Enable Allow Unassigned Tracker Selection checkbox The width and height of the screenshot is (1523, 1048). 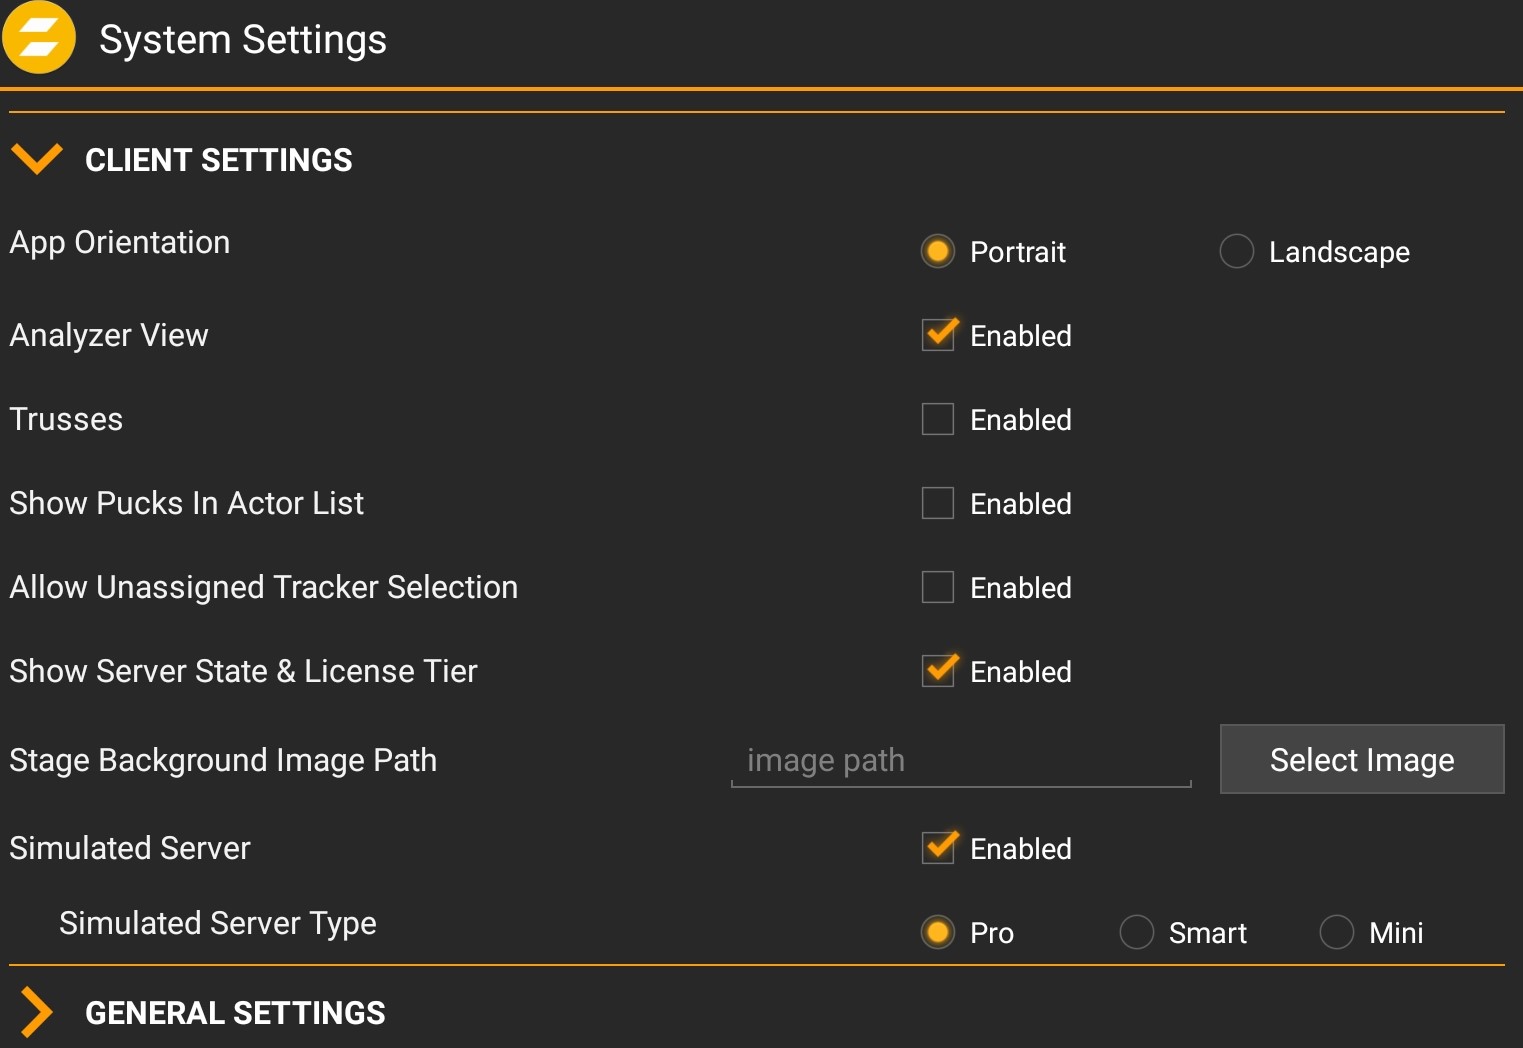click(938, 587)
